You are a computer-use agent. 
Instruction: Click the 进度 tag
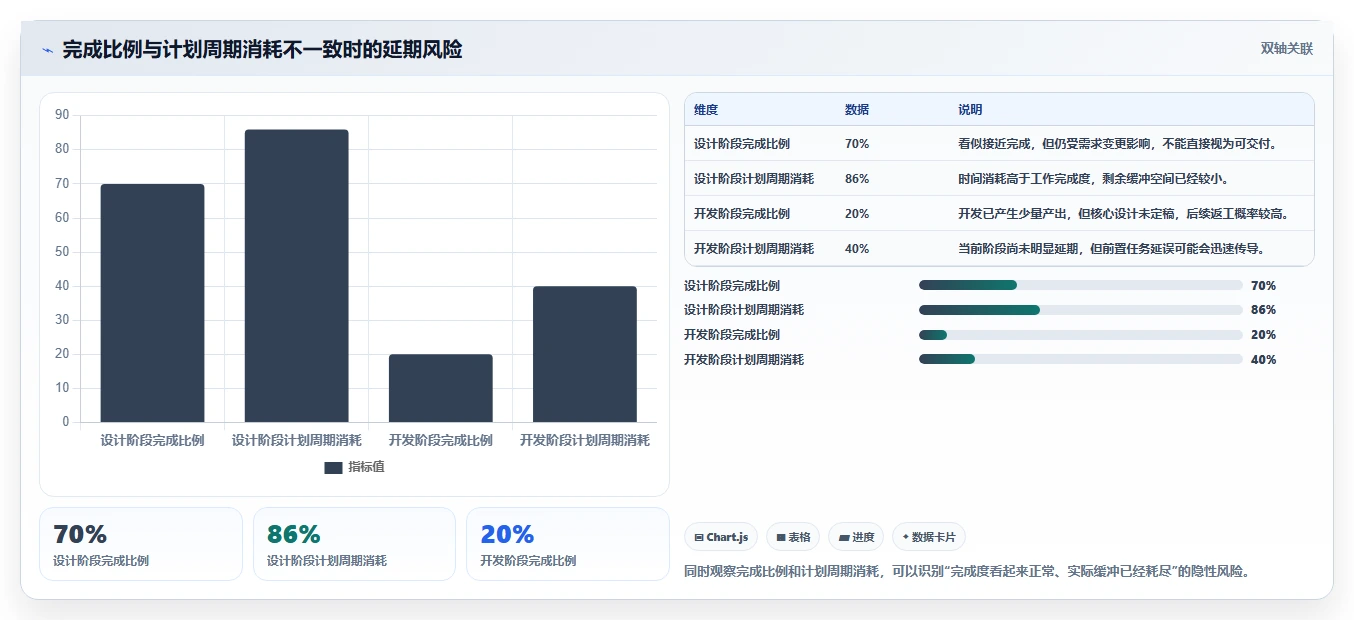[x=856, y=537]
